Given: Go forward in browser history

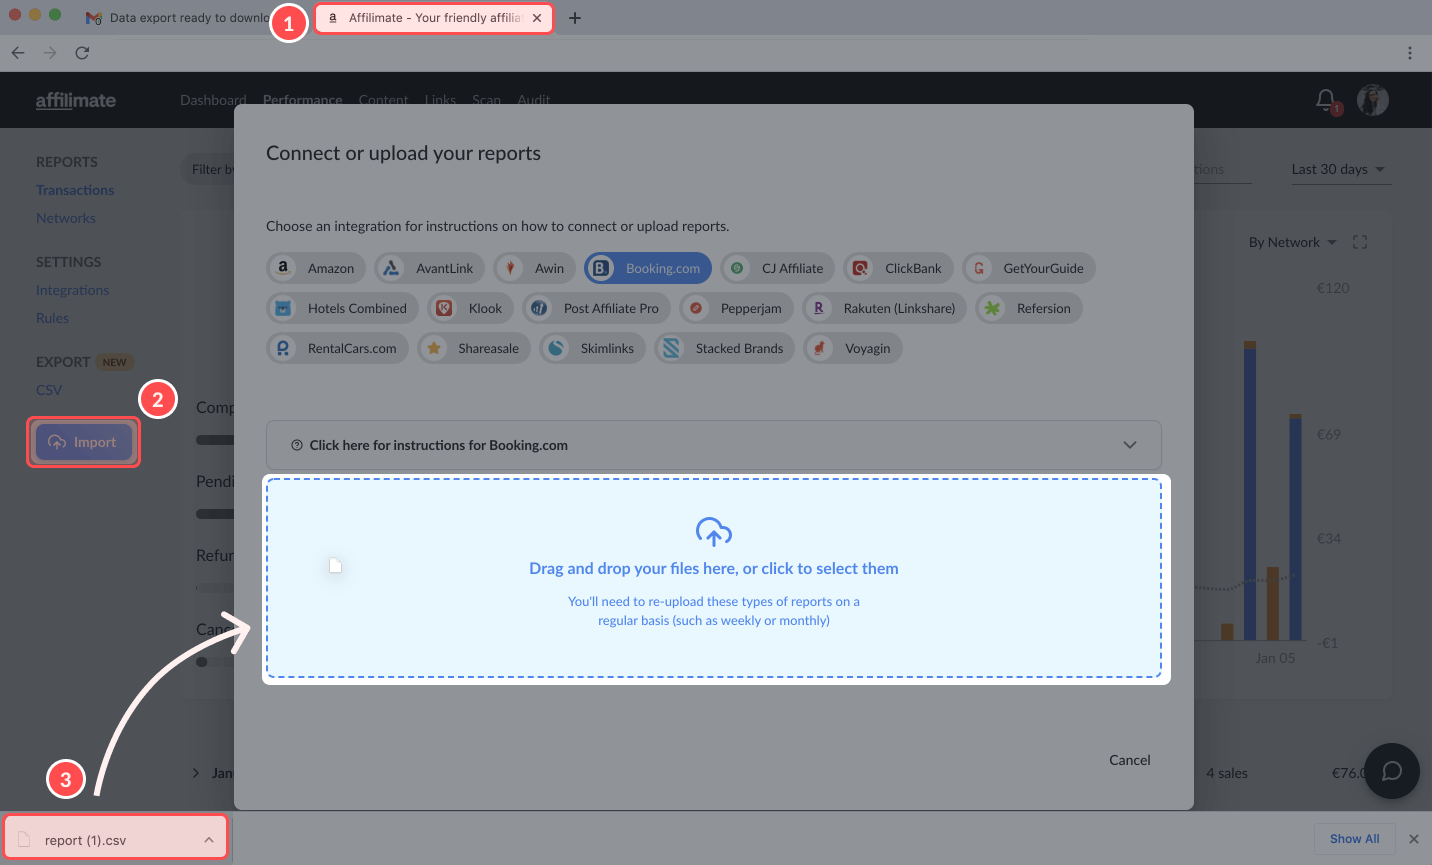Looking at the screenshot, I should click(50, 53).
